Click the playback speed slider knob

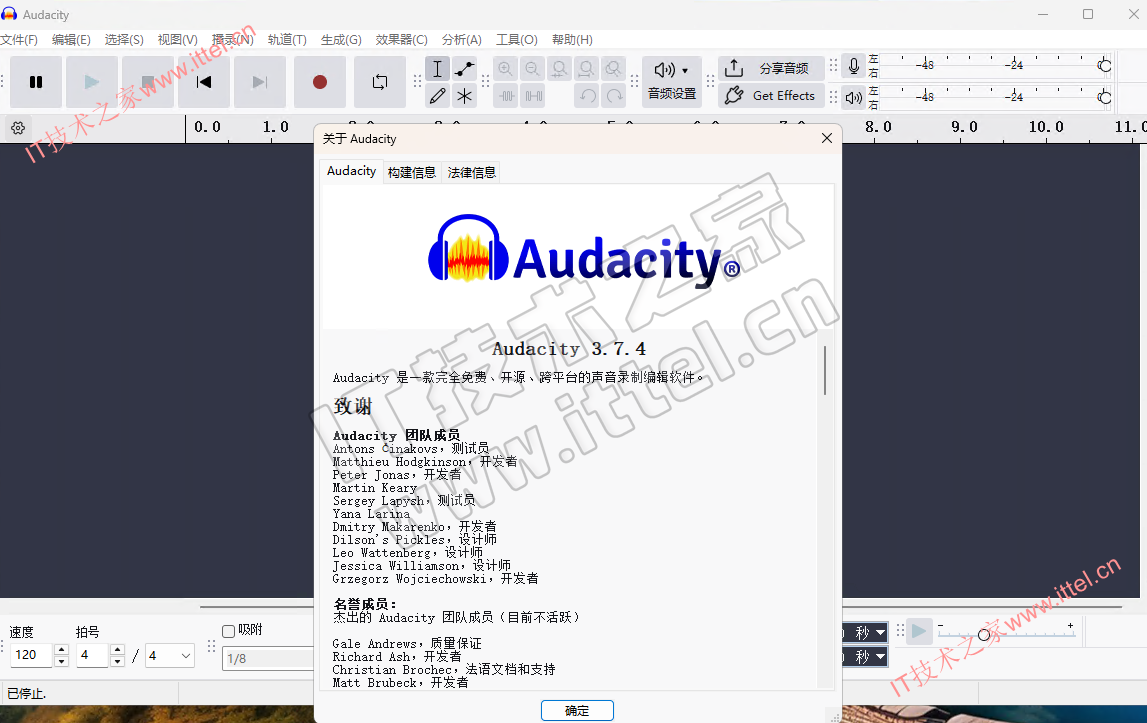(984, 634)
